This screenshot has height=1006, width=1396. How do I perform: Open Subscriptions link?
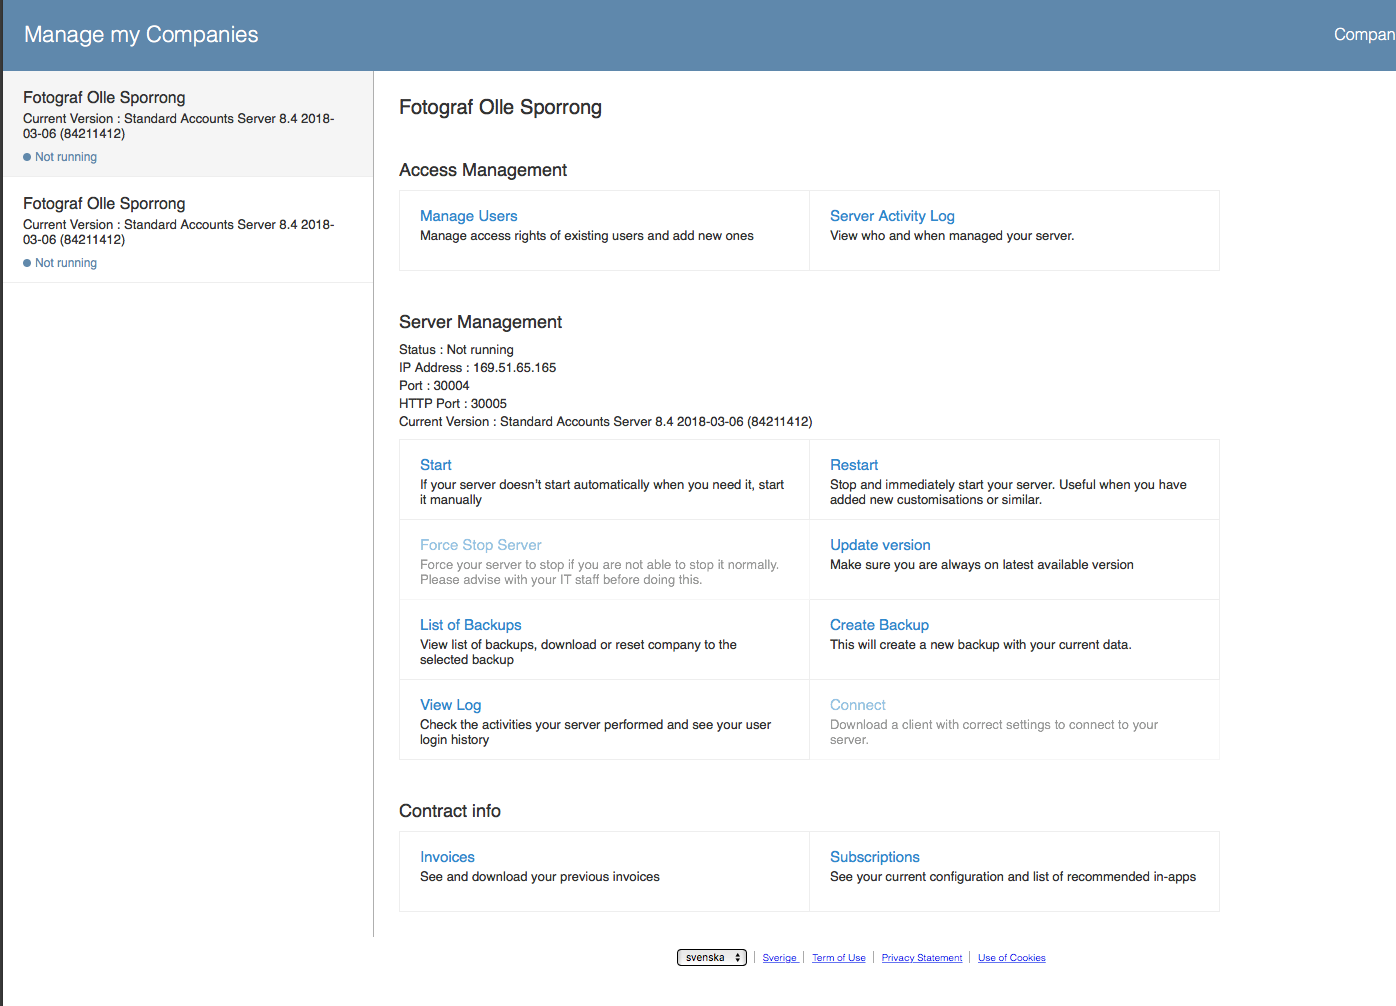tap(874, 857)
